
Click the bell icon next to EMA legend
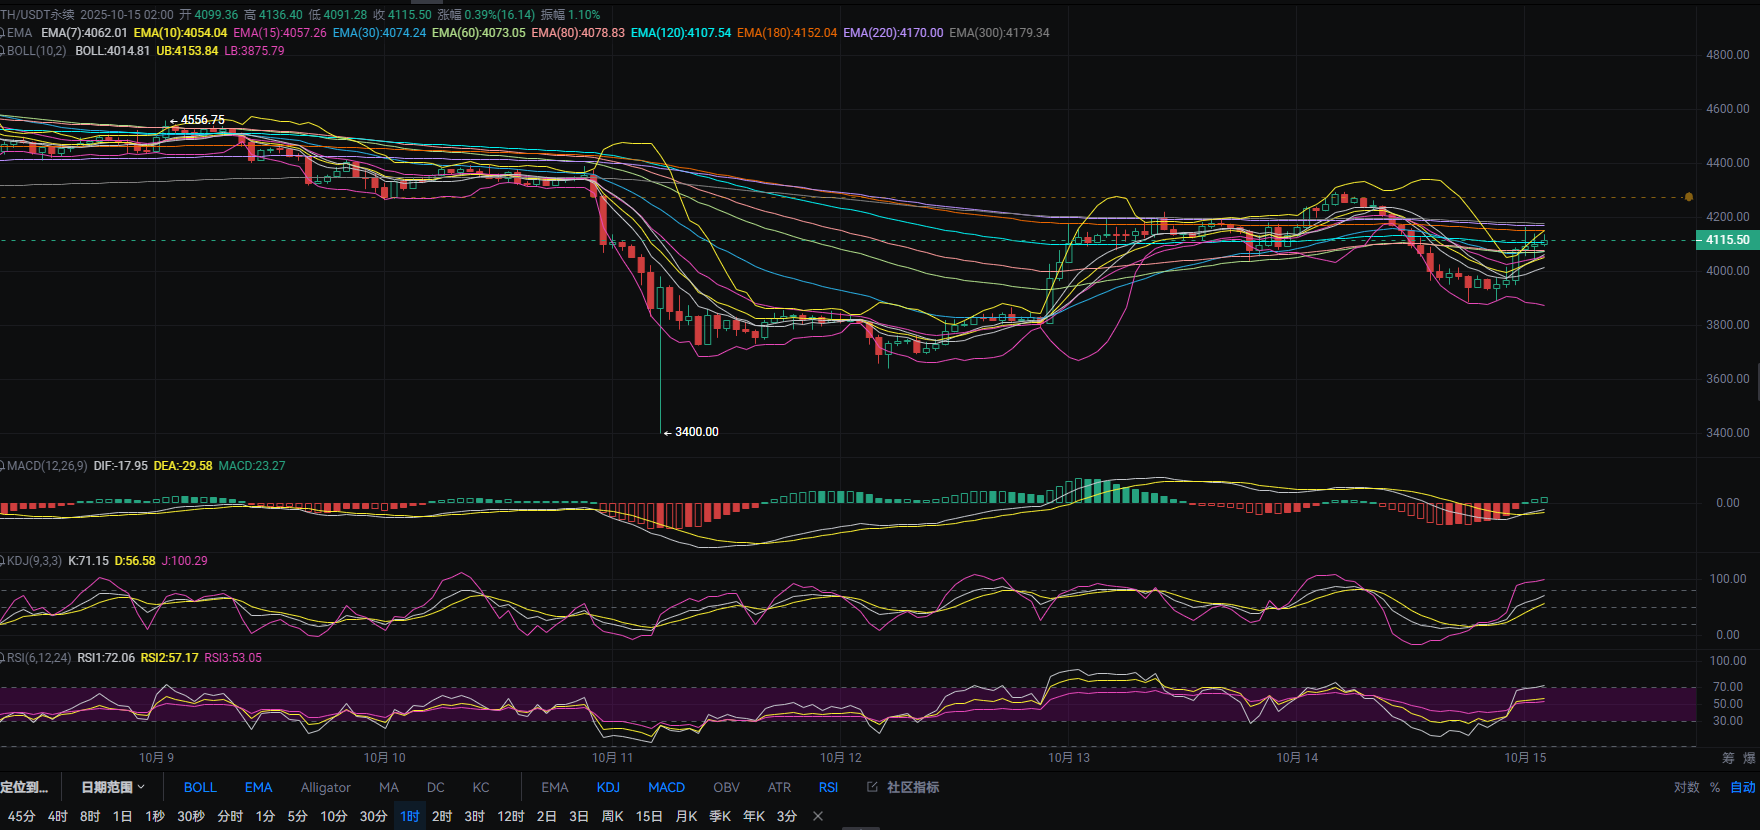pos(3,33)
